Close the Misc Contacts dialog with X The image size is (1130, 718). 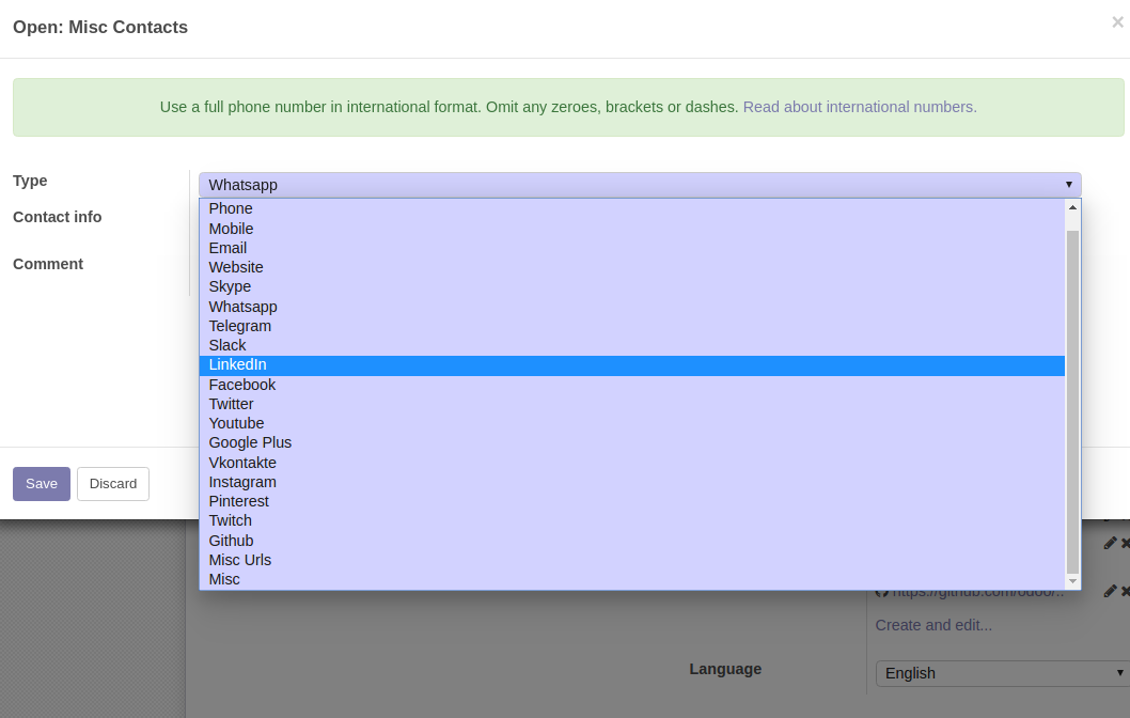coord(1117,22)
